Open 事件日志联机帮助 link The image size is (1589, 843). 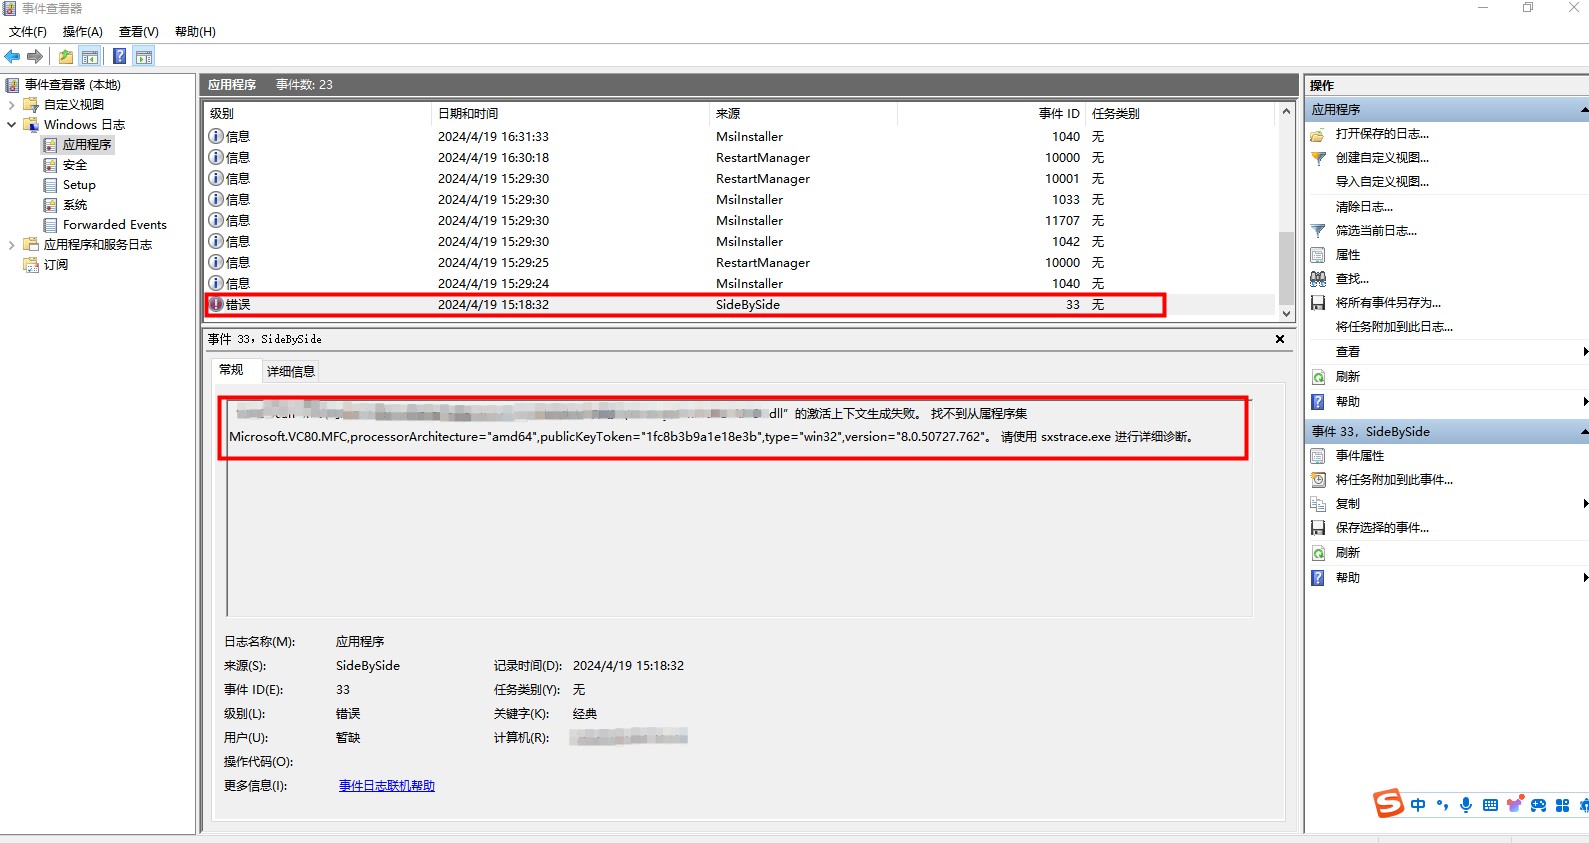(387, 786)
